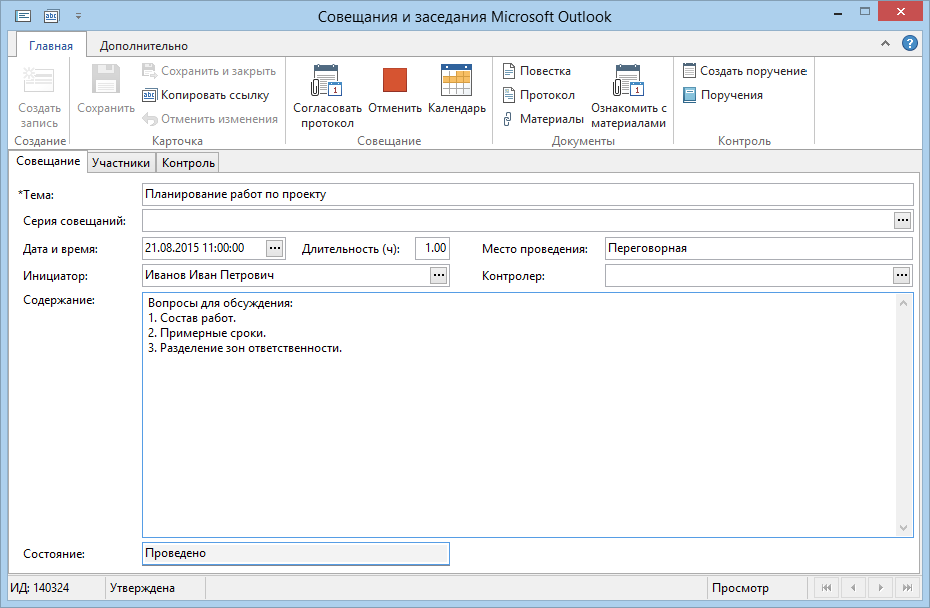Open date picker next to Дата и время
The image size is (930, 608).
pyautogui.click(x=276, y=248)
